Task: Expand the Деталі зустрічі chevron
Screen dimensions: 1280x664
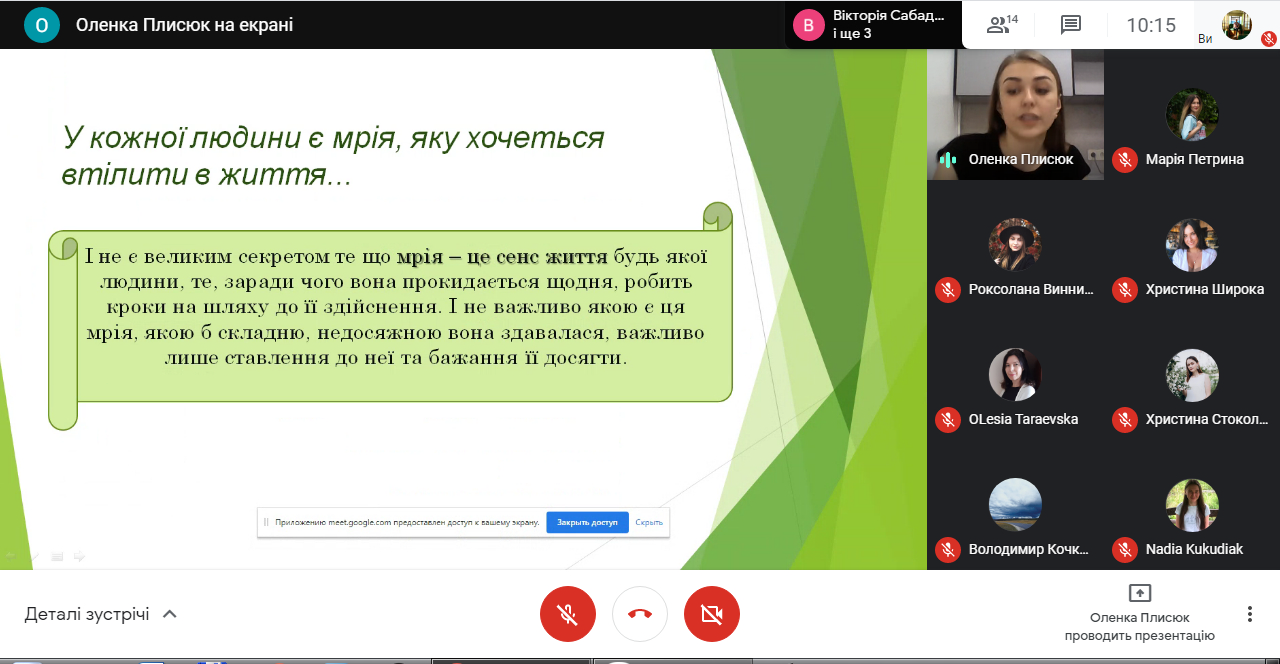Action: 170,614
